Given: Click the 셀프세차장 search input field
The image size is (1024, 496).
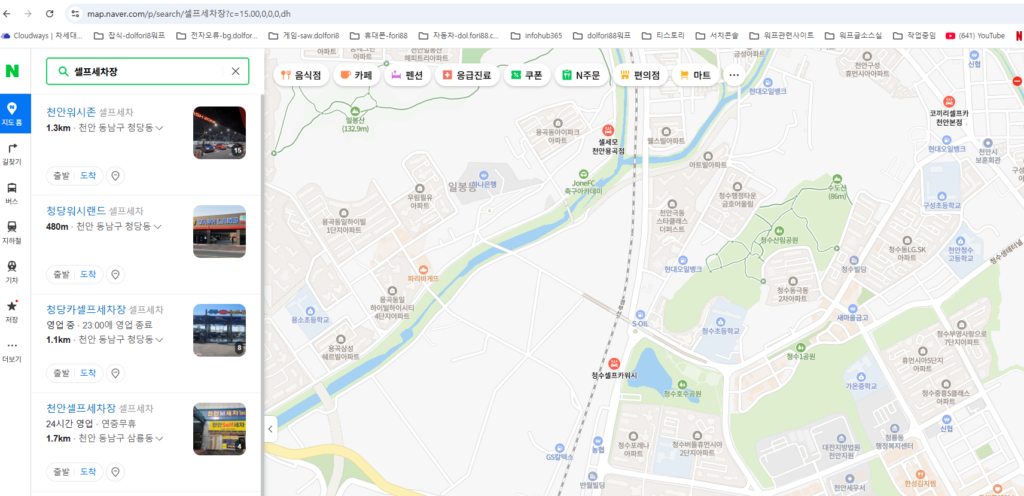Looking at the screenshot, I should point(145,71).
